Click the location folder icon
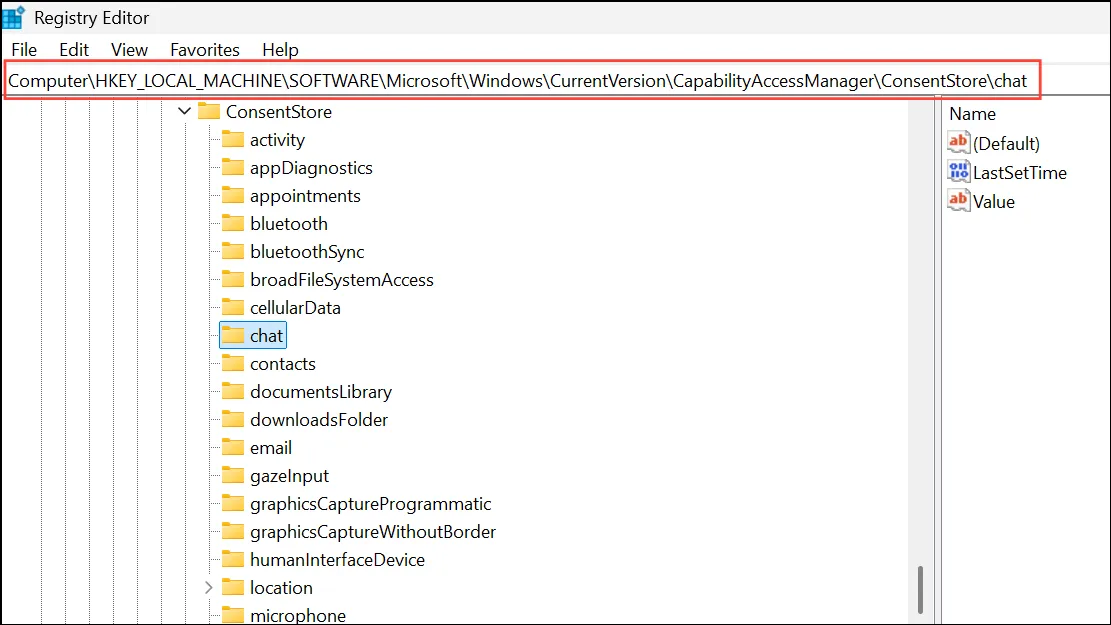This screenshot has height=625, width=1111. [232, 587]
